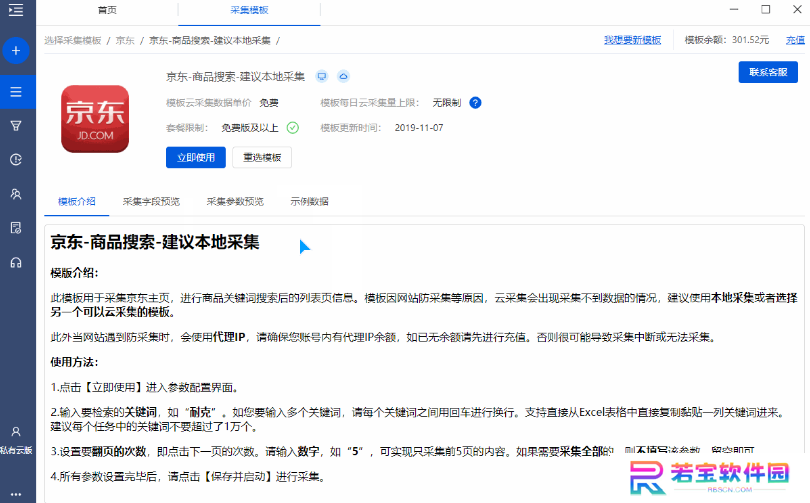The height and width of the screenshot is (503, 810).
Task: Open the headset support sidebar icon
Action: (x=16, y=262)
